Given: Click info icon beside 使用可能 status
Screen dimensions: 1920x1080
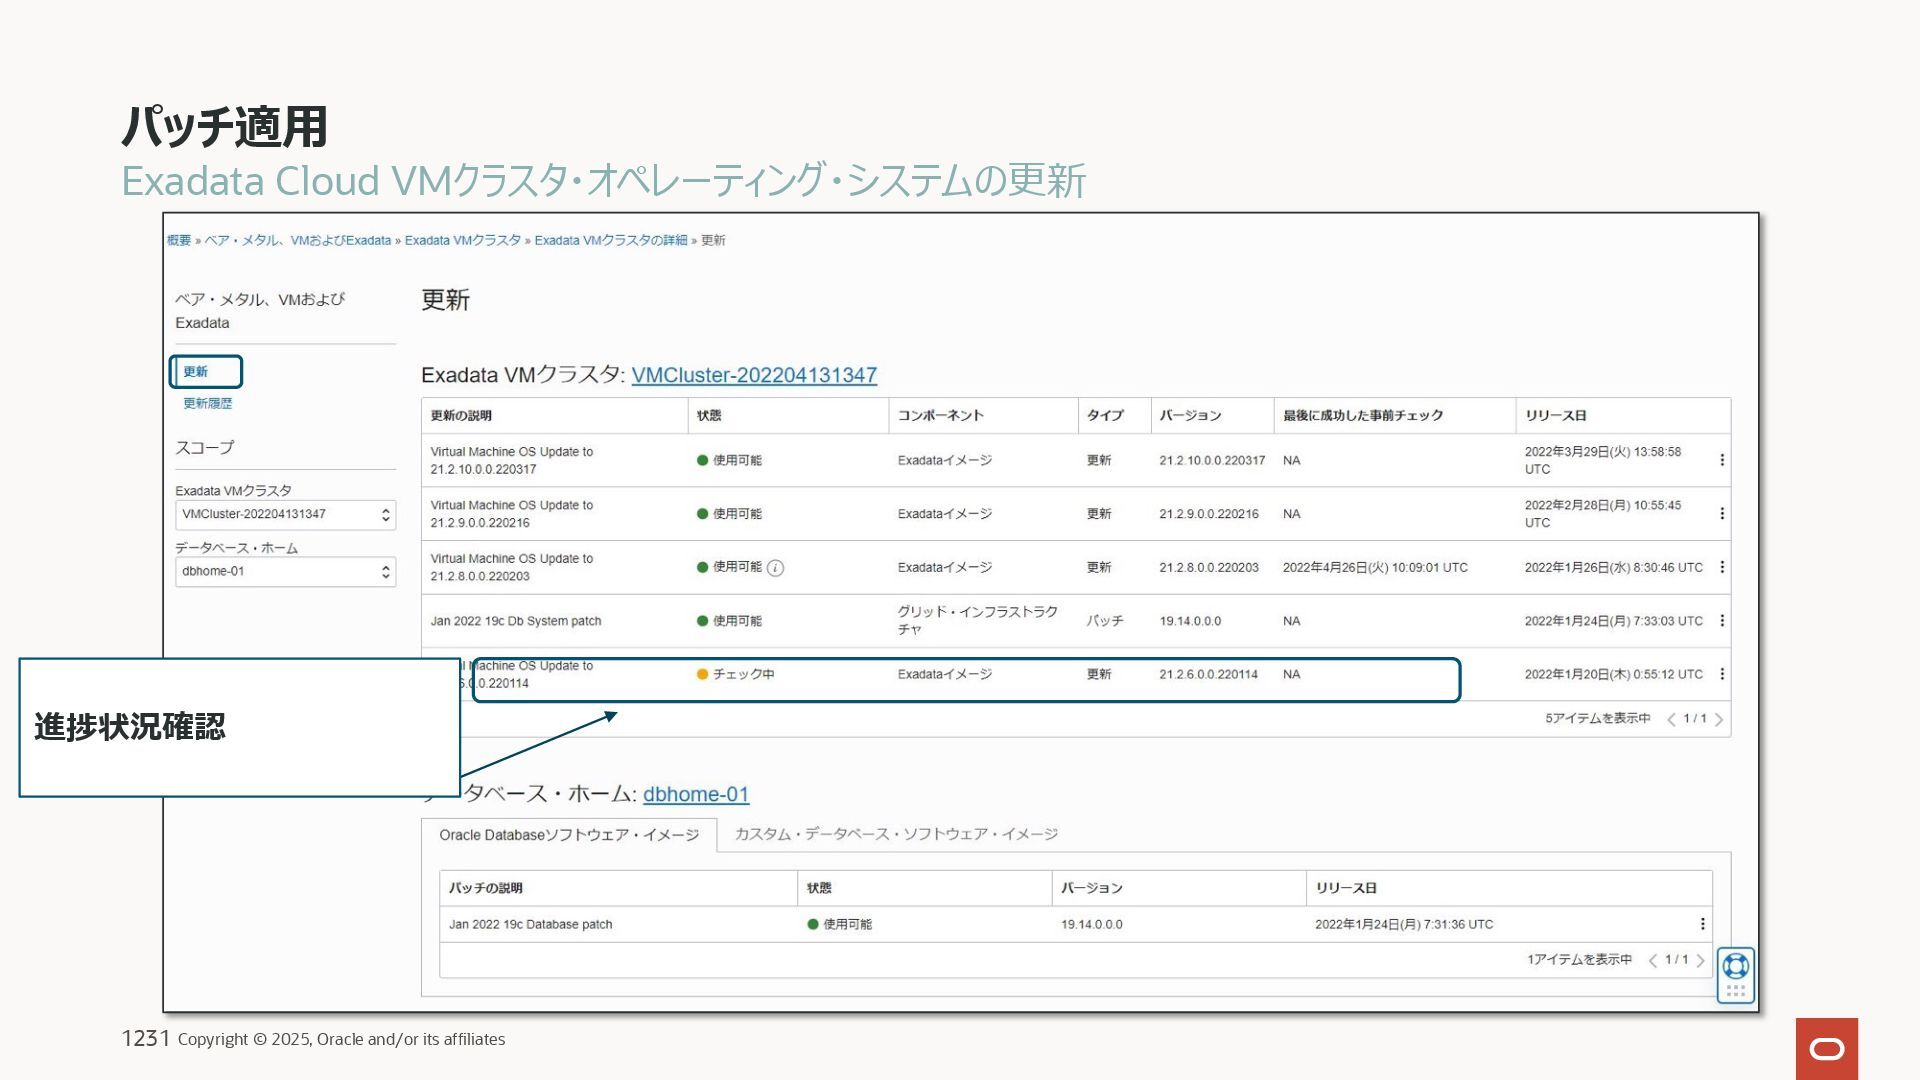Looking at the screenshot, I should [776, 568].
